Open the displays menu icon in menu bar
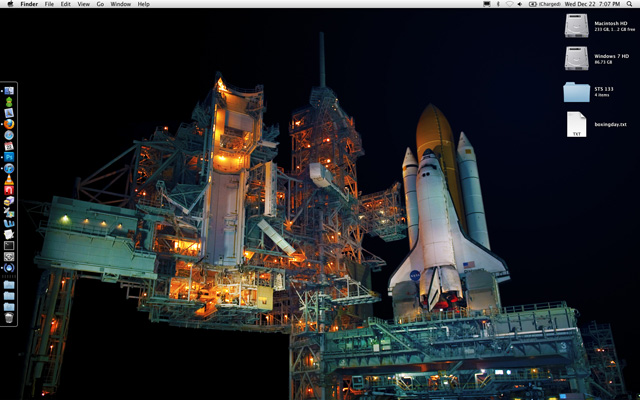Image resolution: width=640 pixels, height=400 pixels. (x=487, y=4)
